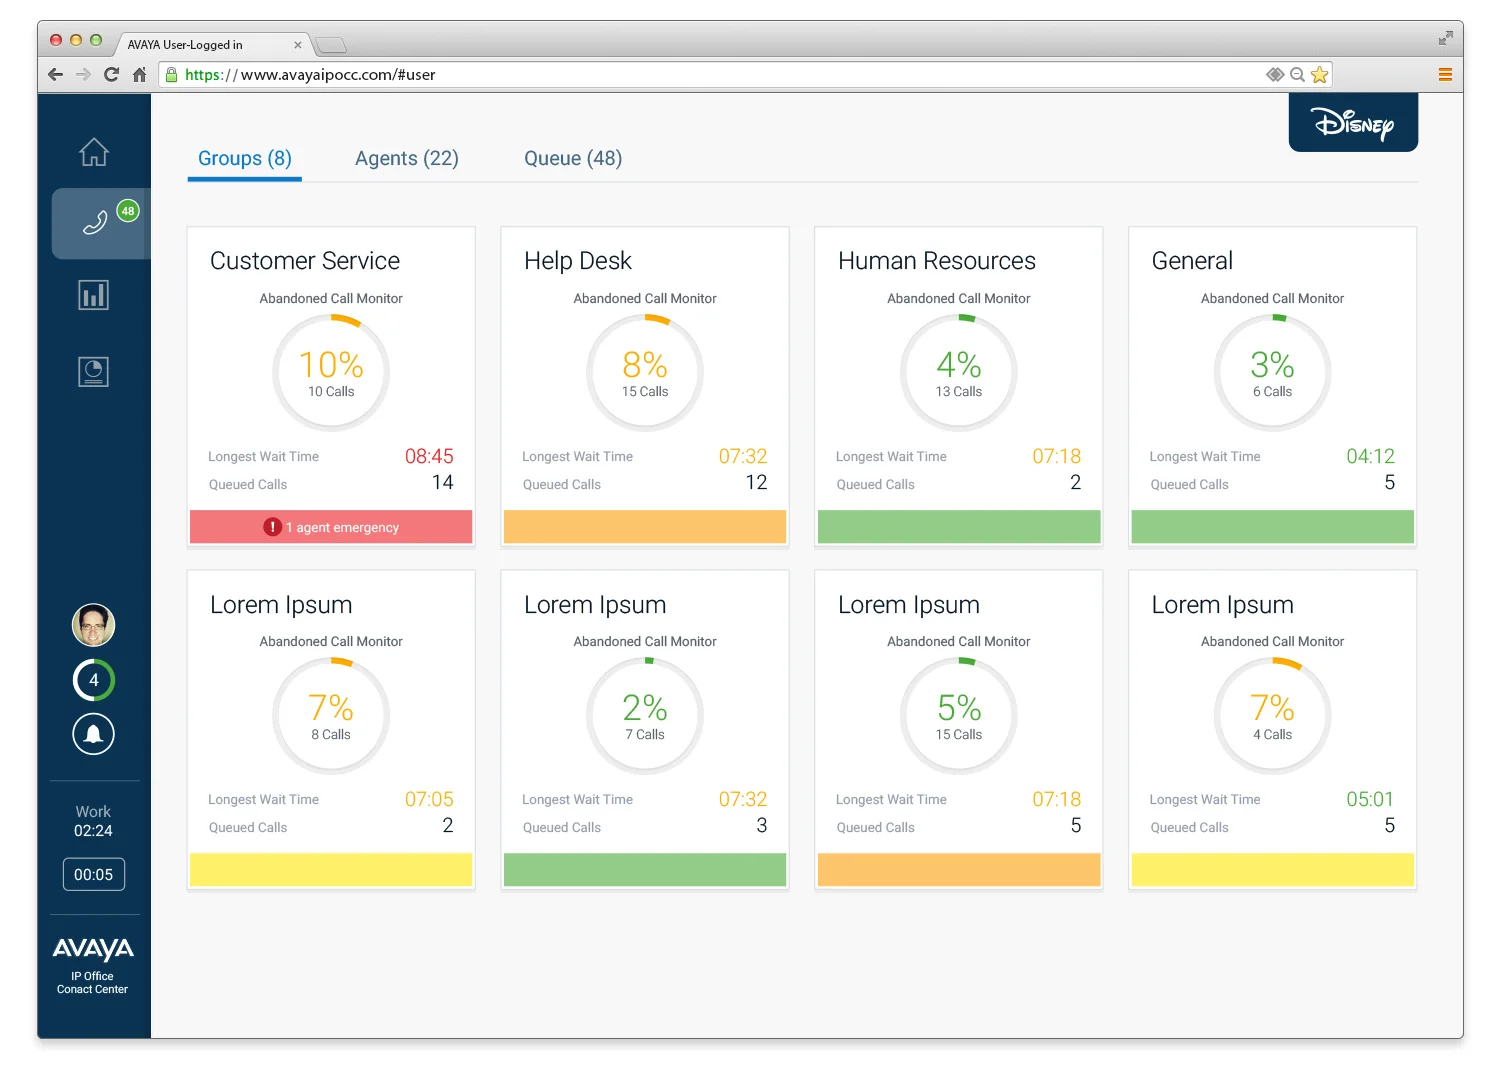Click the browser back arrow
This screenshot has height=1070, width=1500.
56,74
